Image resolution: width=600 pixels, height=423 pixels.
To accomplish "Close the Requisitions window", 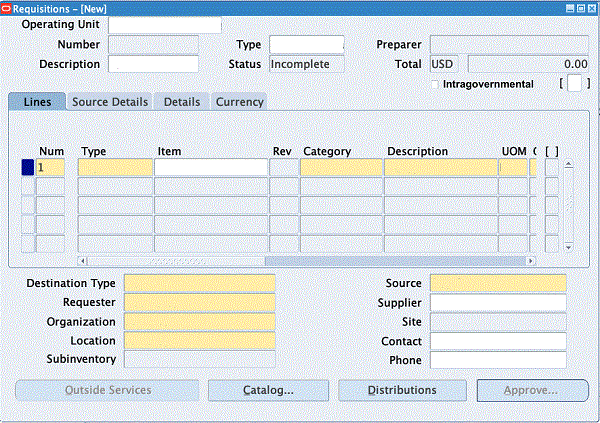I will click(x=591, y=8).
